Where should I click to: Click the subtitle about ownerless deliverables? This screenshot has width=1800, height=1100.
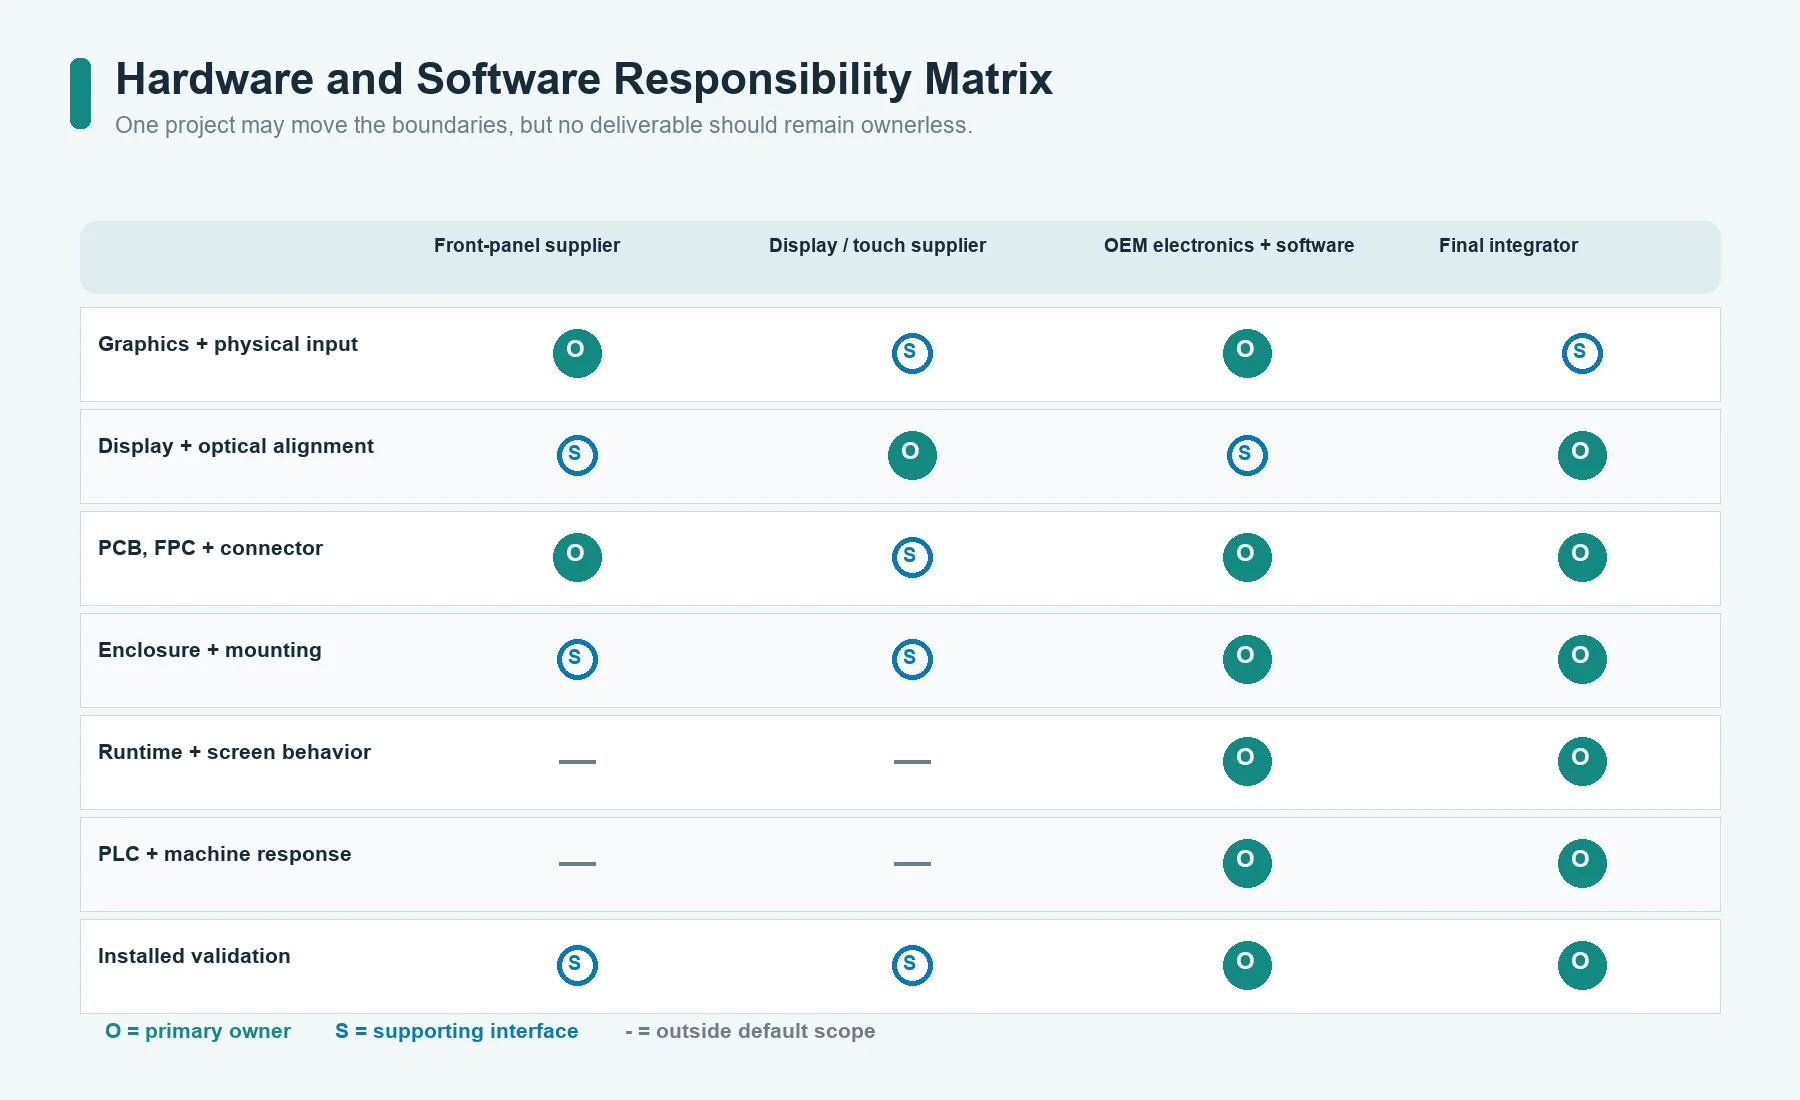[544, 125]
